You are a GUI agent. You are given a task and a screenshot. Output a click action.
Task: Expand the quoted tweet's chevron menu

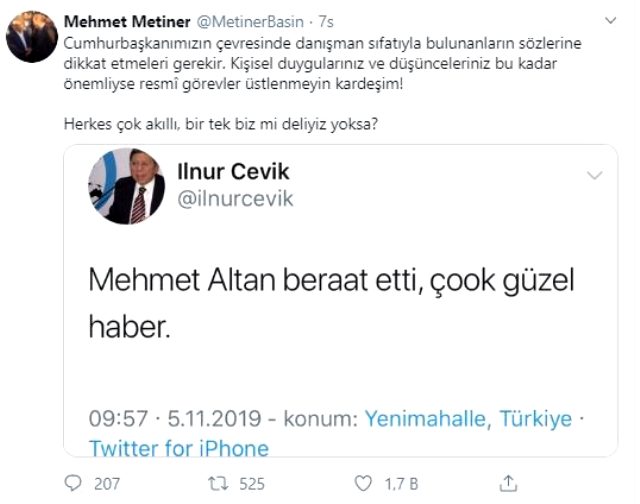point(594,176)
